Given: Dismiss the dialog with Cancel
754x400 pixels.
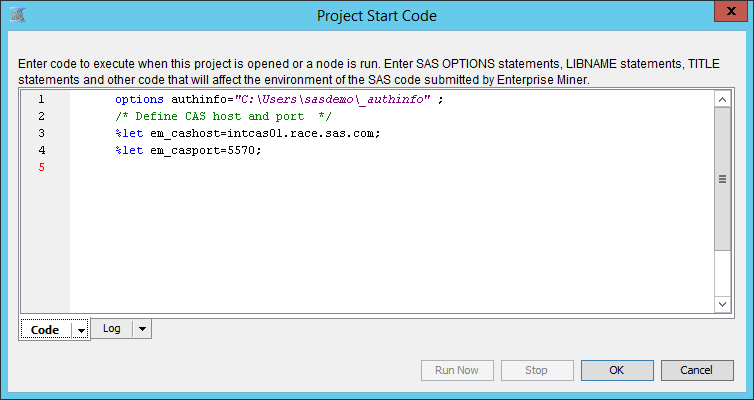Looking at the screenshot, I should [695, 370].
